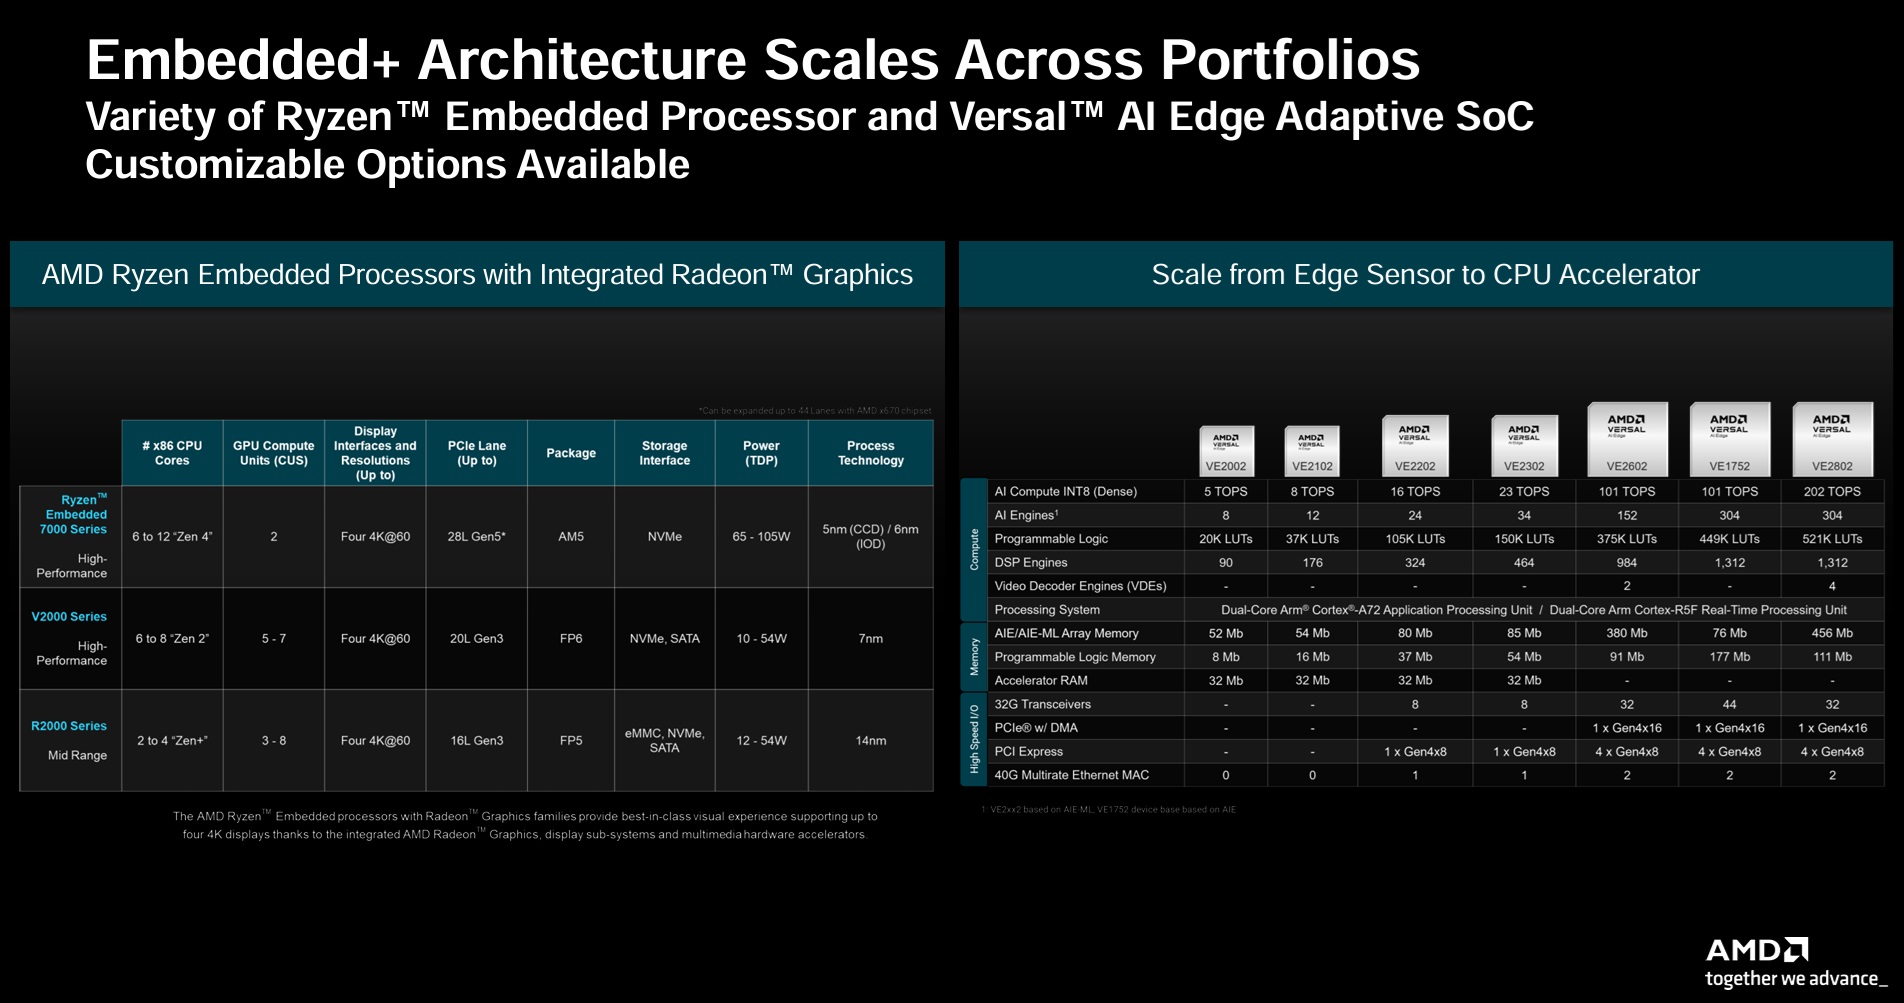The image size is (1904, 1003).
Task: Click the vertical Memory section label
Action: 974,657
